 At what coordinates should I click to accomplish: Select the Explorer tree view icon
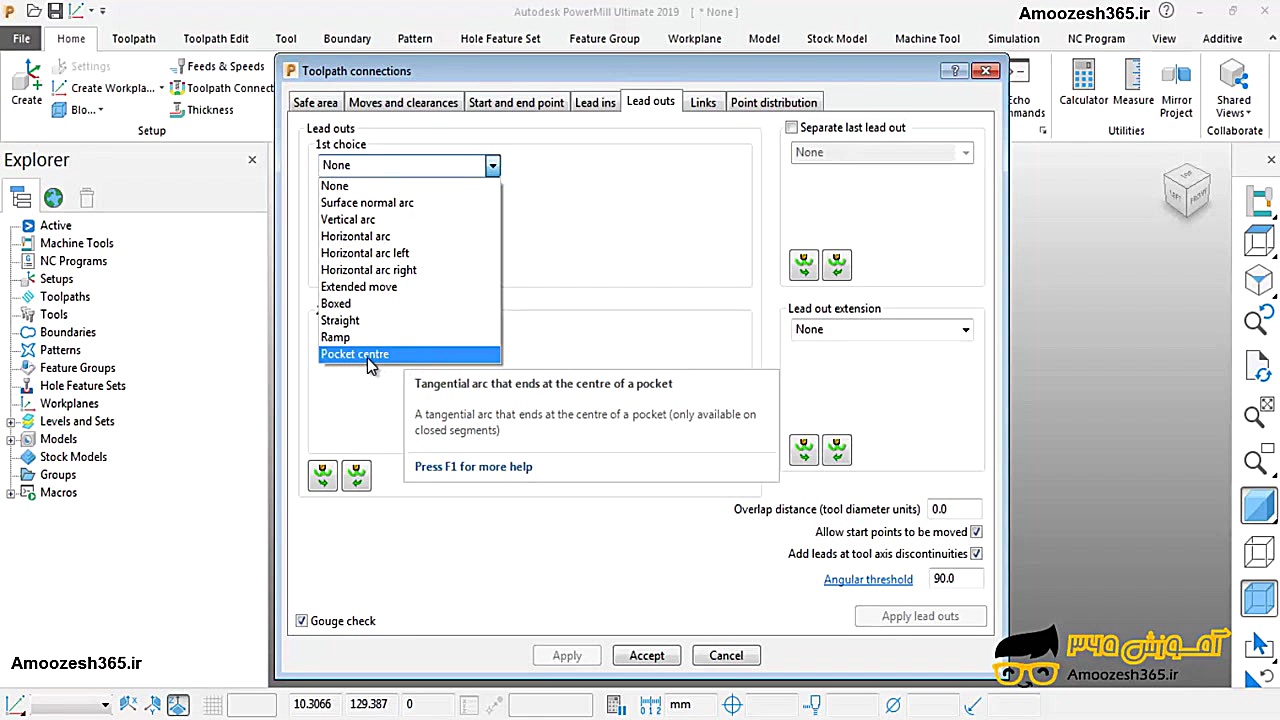click(x=20, y=198)
